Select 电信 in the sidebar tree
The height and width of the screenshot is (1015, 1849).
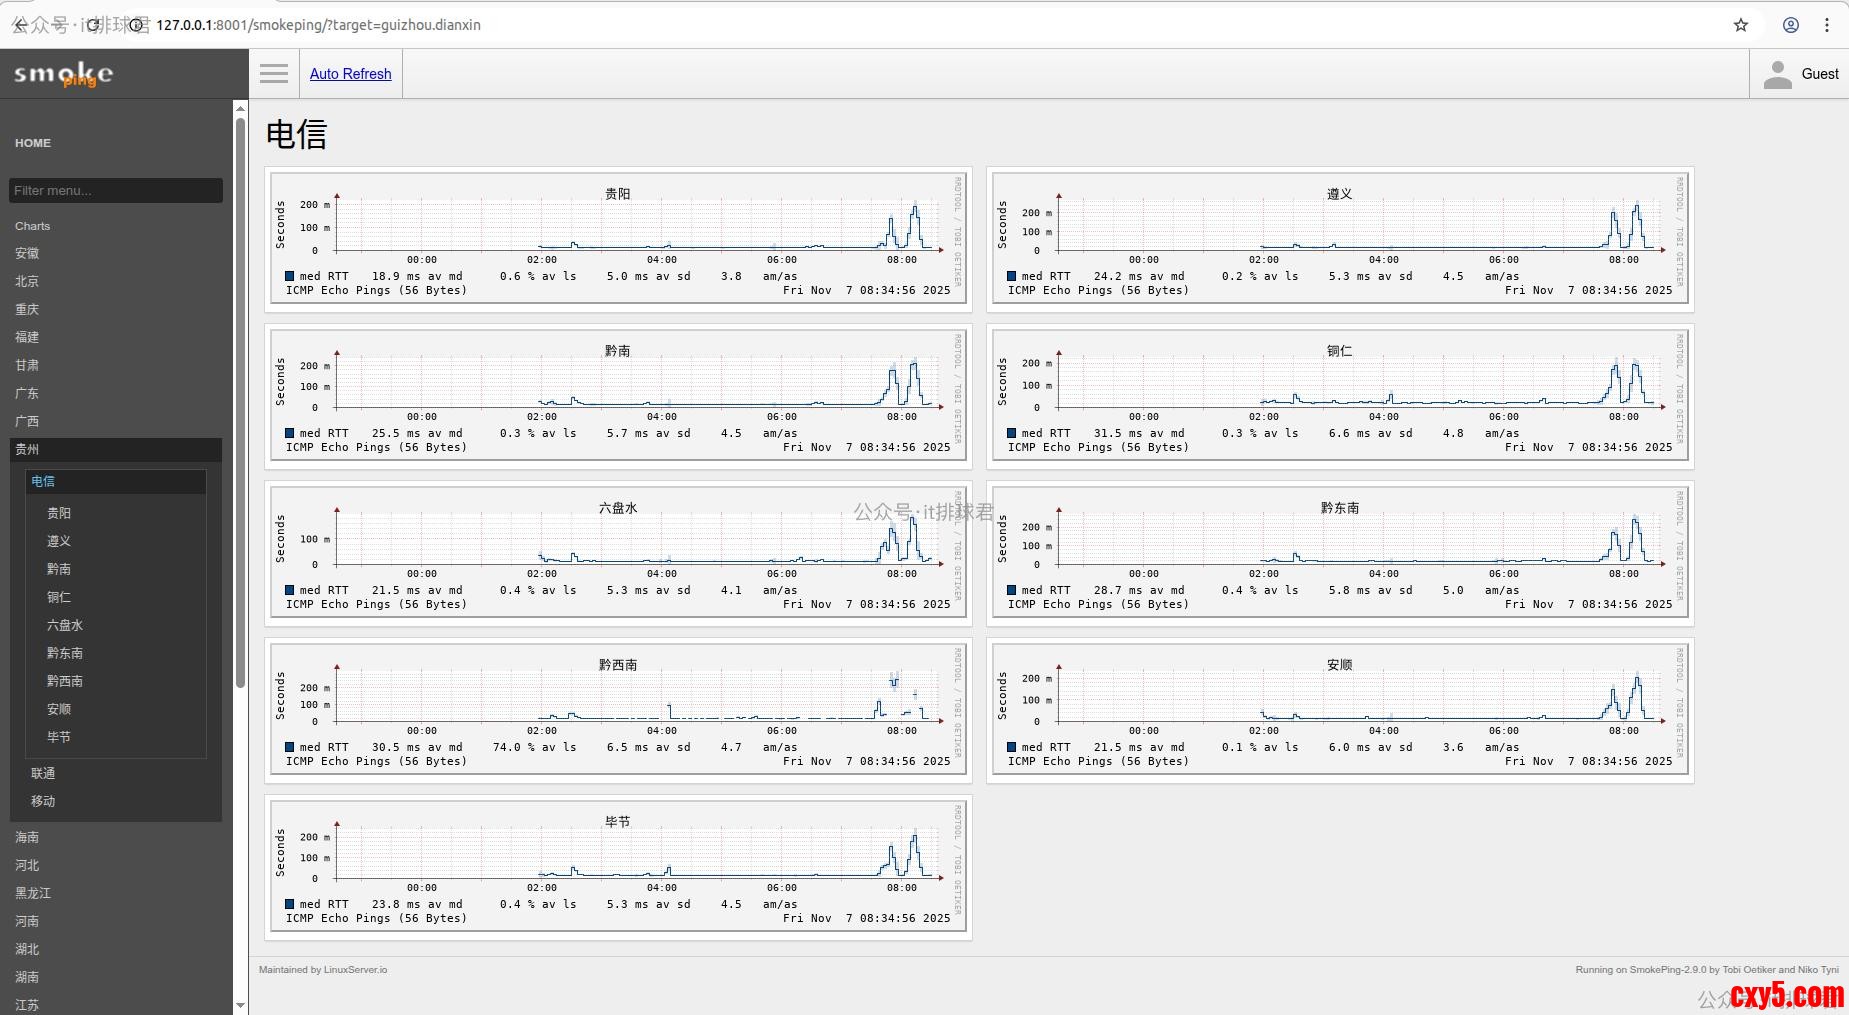tap(43, 481)
